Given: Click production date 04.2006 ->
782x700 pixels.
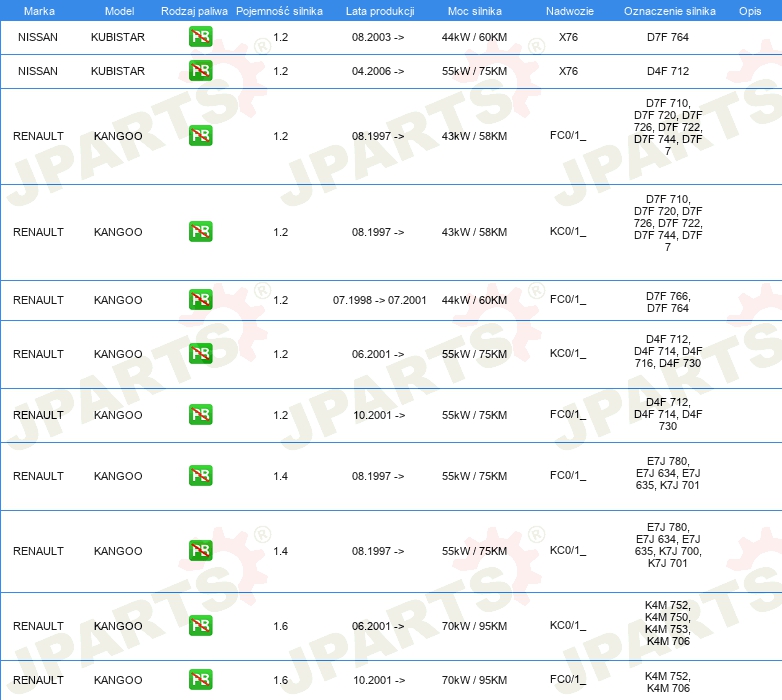Looking at the screenshot, I should (378, 71).
